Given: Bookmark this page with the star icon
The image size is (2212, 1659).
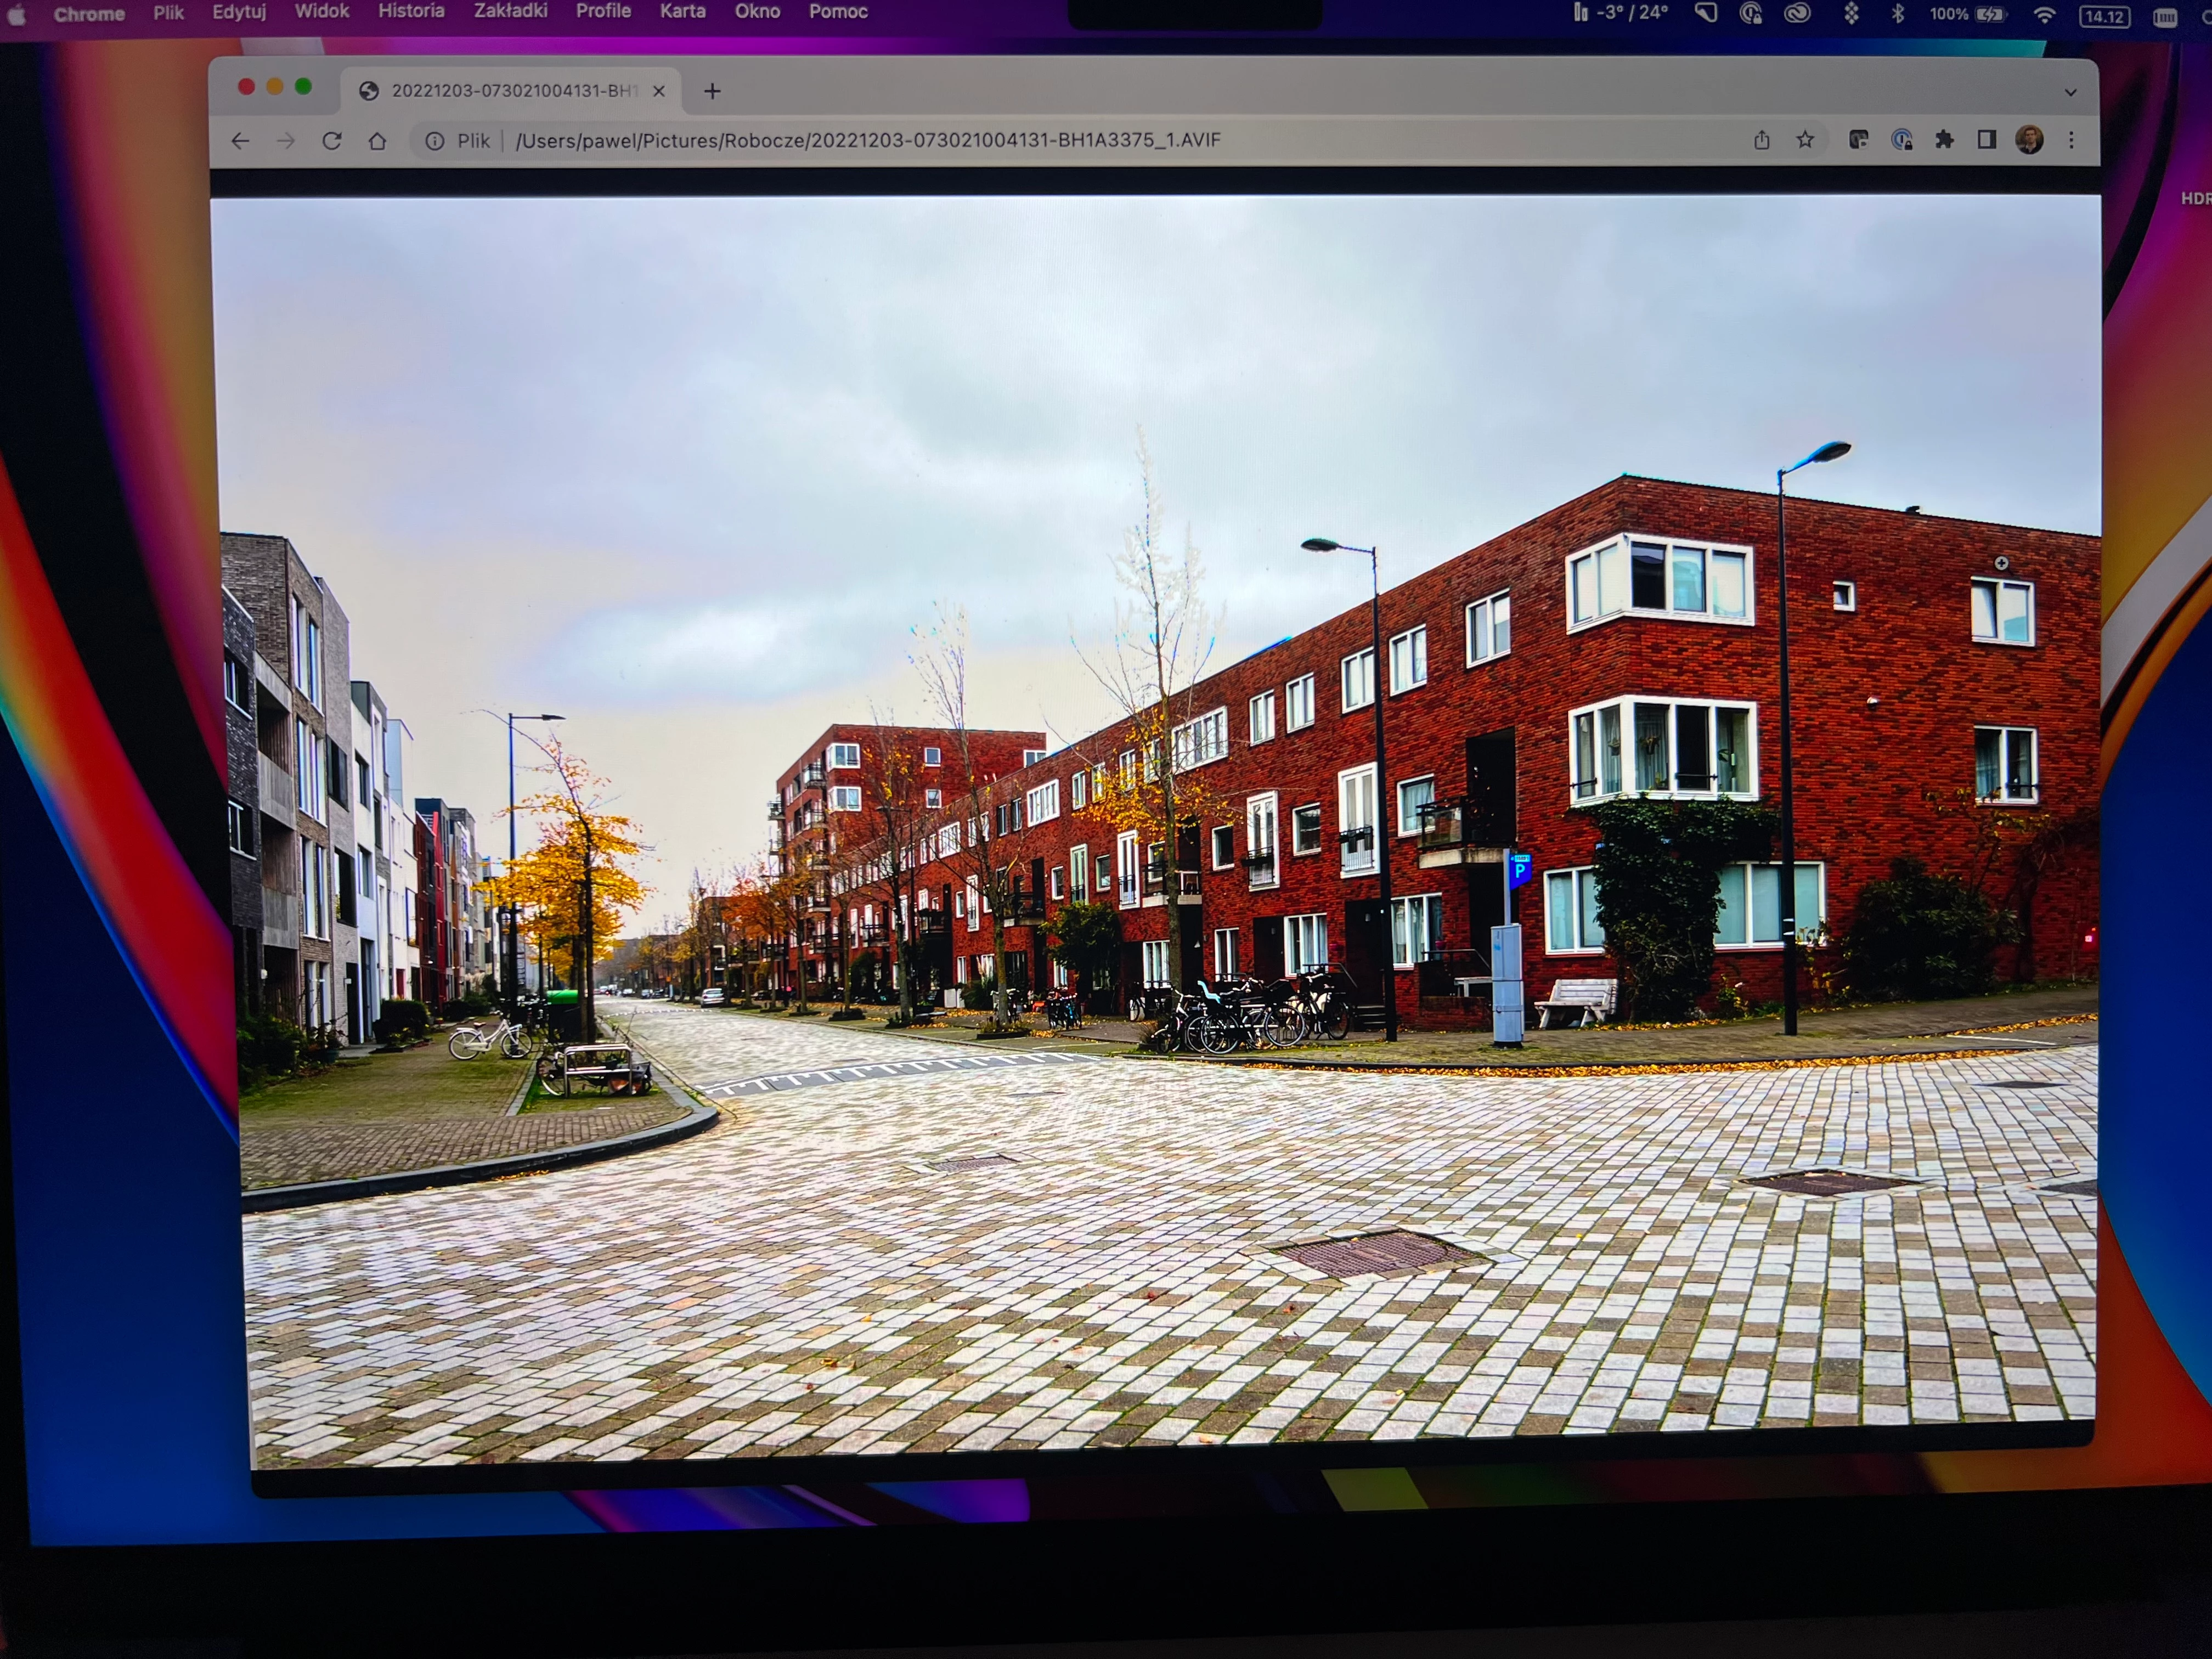Looking at the screenshot, I should tap(1805, 140).
